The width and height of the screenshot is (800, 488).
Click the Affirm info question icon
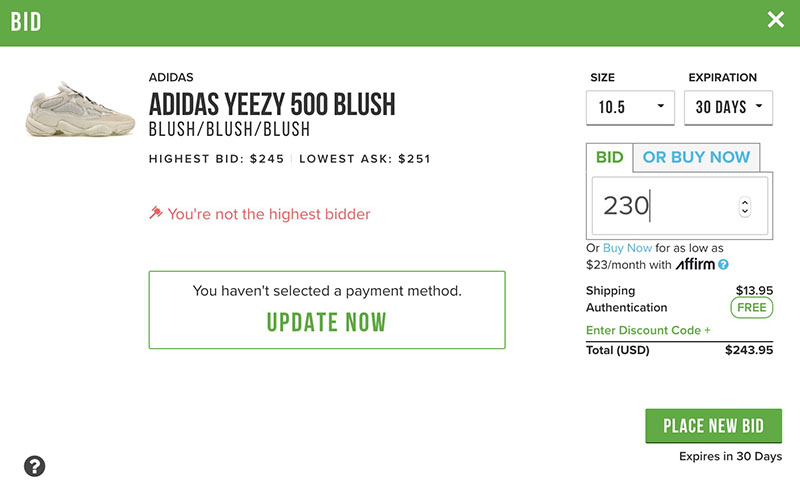(x=723, y=265)
